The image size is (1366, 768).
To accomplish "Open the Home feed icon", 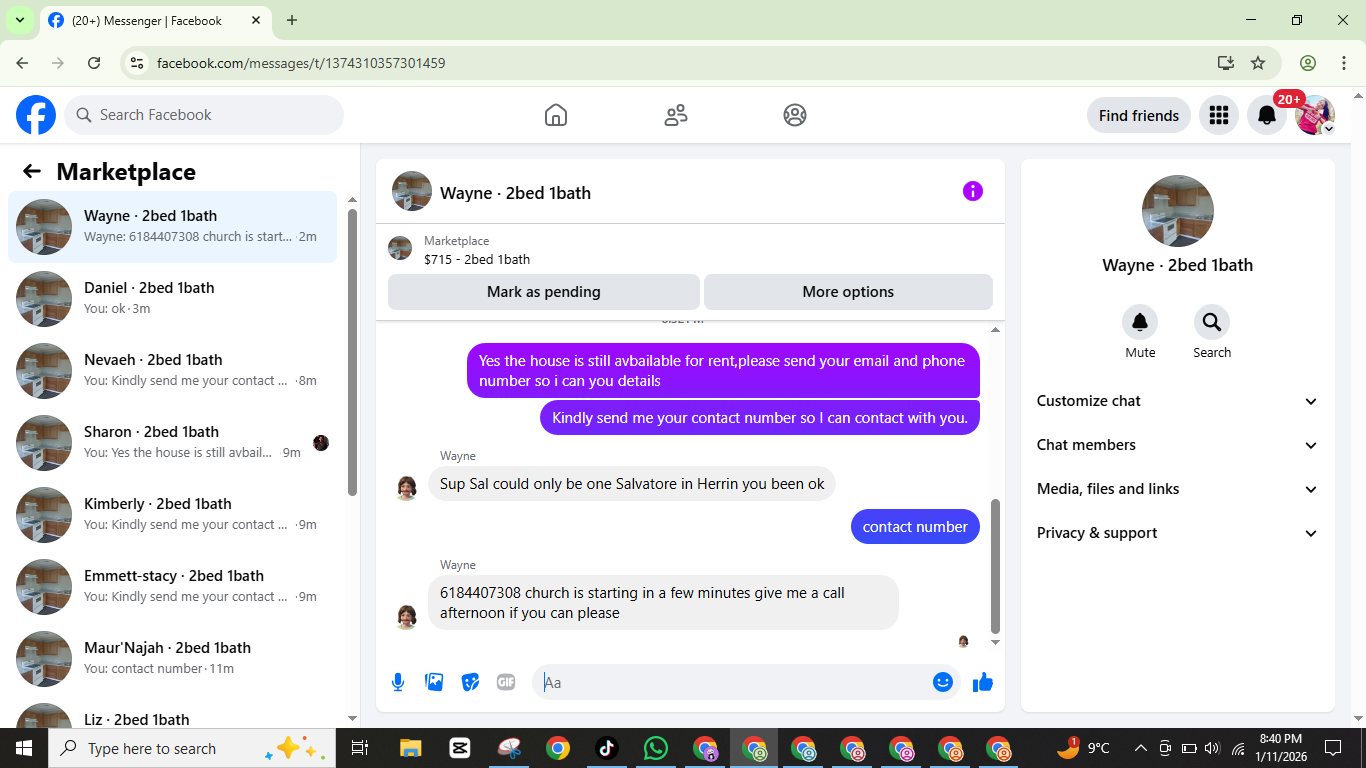I will (556, 115).
